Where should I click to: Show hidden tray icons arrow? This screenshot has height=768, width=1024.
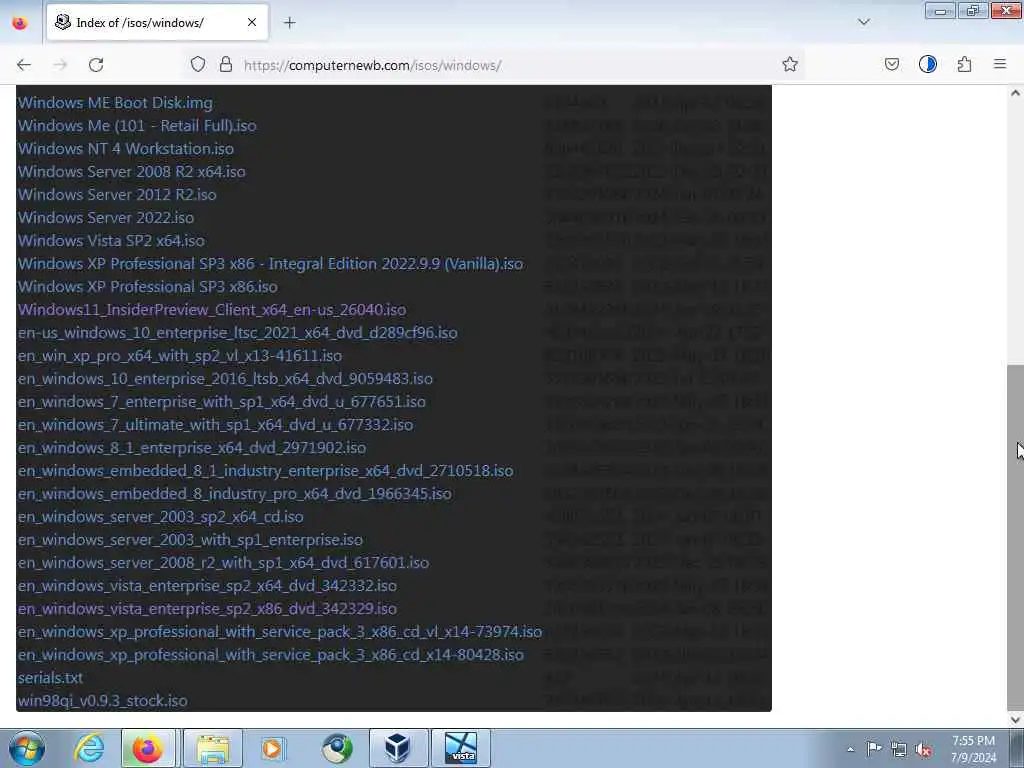click(850, 749)
